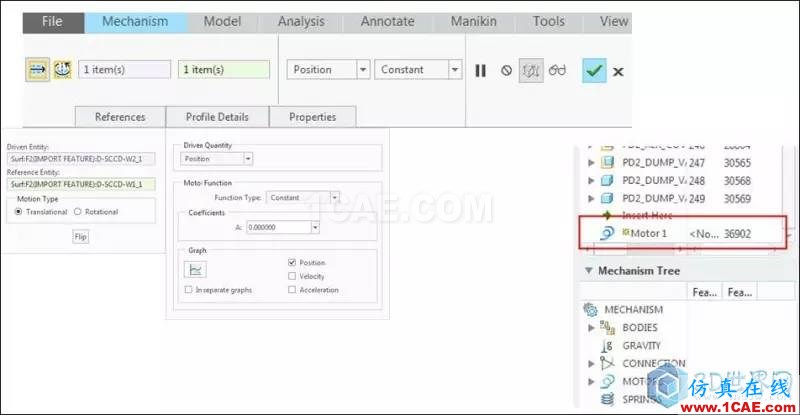Viewport: 800px width, 415px height.
Task: Switch to the View ribbon tab
Action: tap(613, 22)
